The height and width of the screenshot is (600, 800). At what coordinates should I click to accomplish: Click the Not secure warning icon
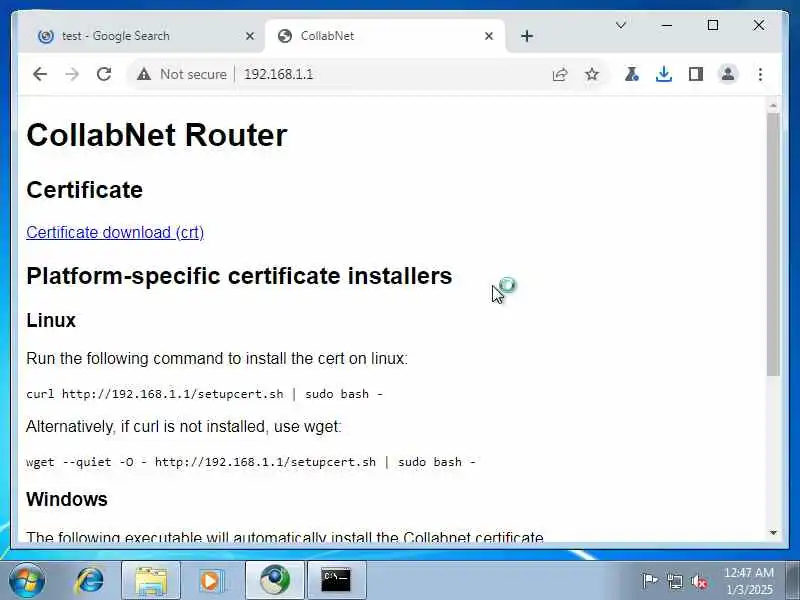click(144, 74)
